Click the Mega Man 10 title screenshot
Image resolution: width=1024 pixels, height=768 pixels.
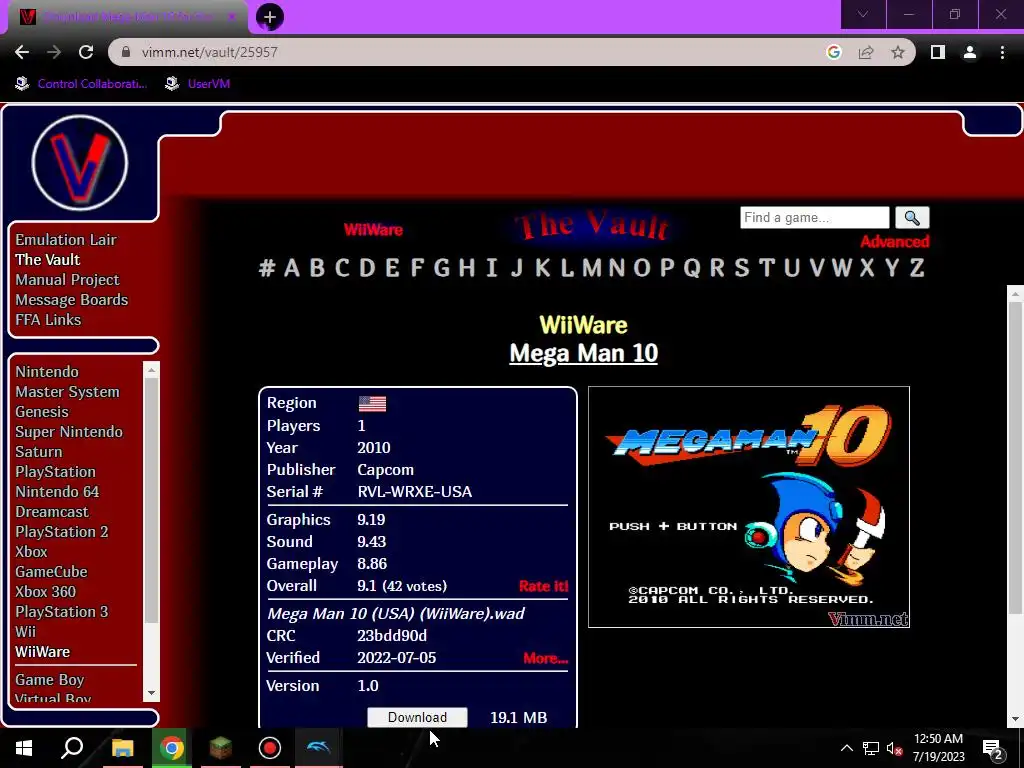pyautogui.click(x=748, y=507)
